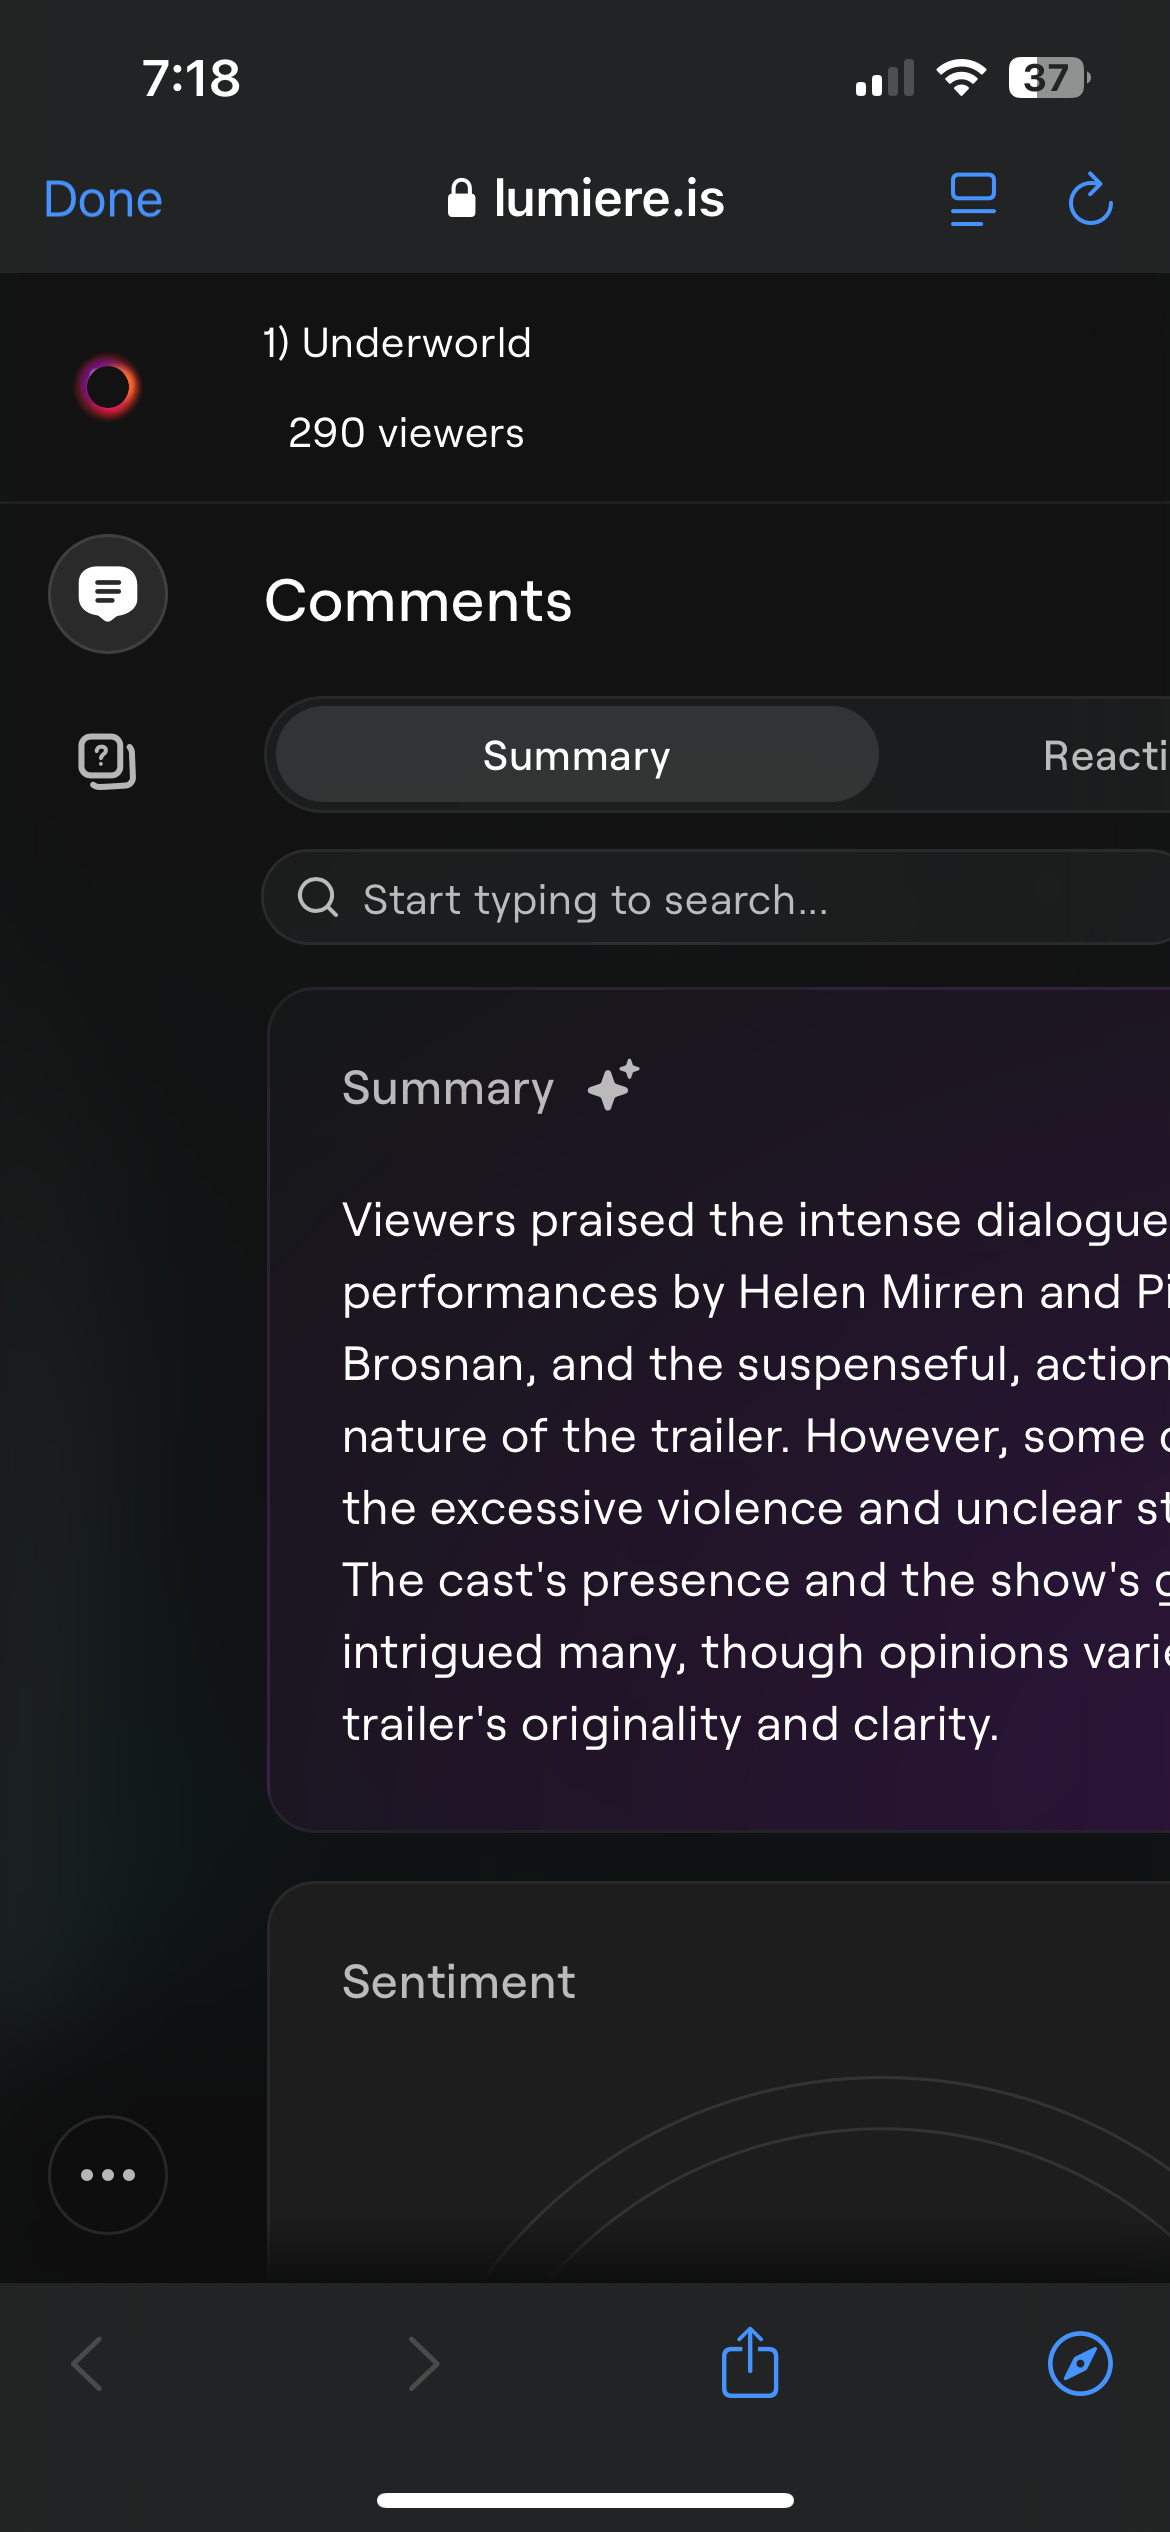The height and width of the screenshot is (2532, 1170).
Task: Open page in Safari compass icon
Action: tap(1080, 2364)
